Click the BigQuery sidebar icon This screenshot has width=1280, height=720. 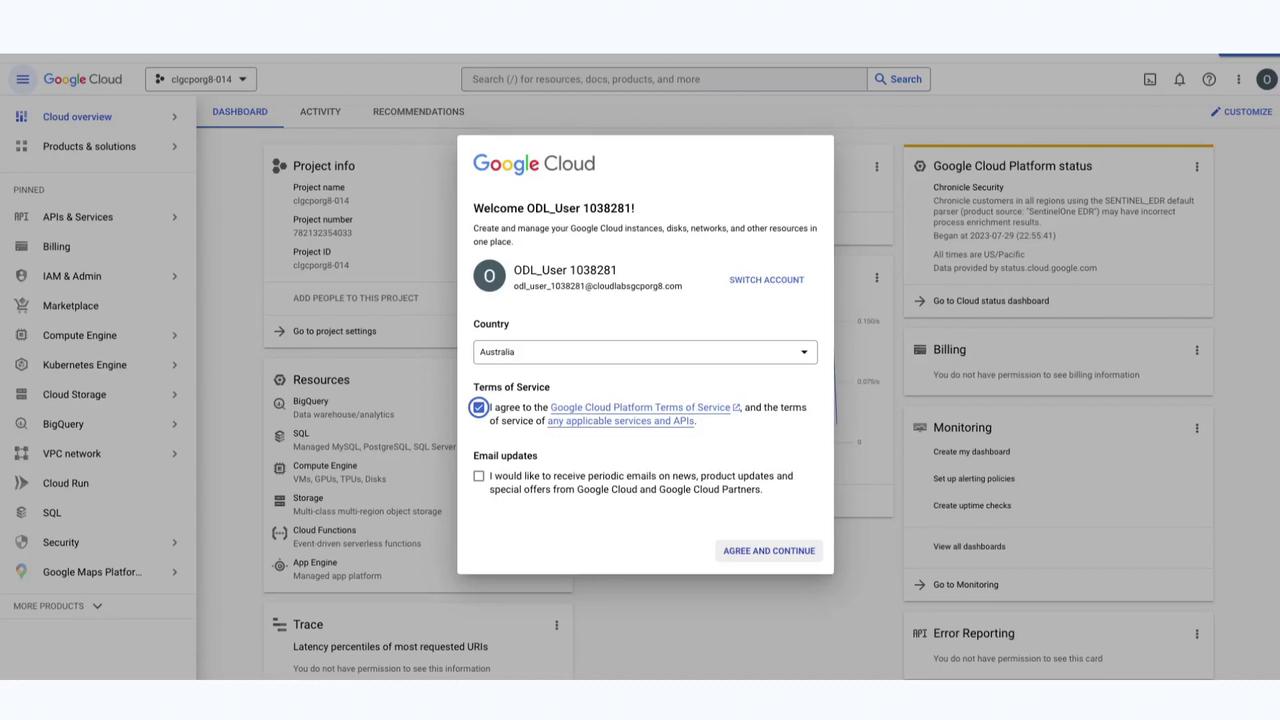coord(21,424)
